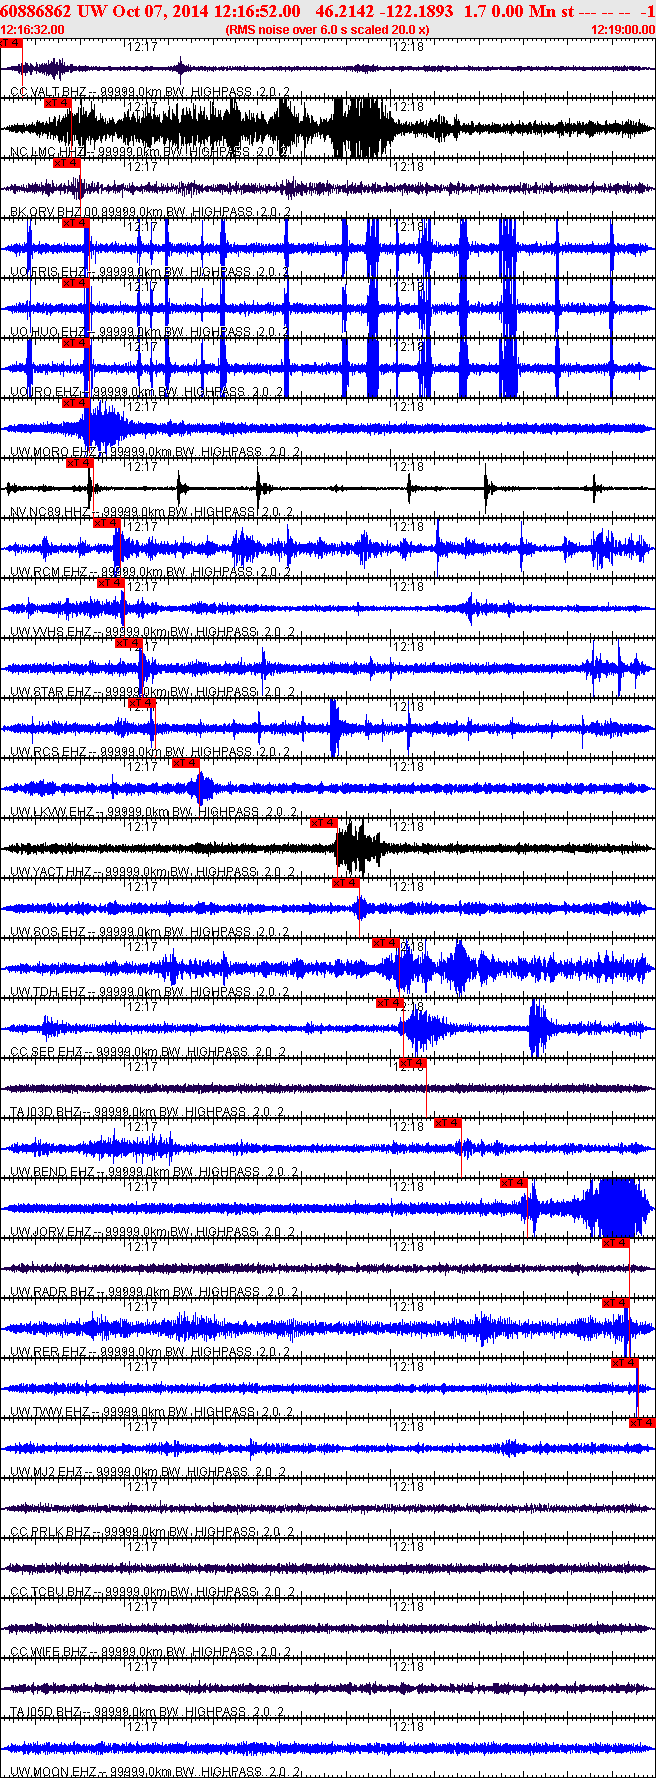The width and height of the screenshot is (656, 1778).
Task: Click the red pick flag on UW.BEND trace
Action: tap(447, 1123)
